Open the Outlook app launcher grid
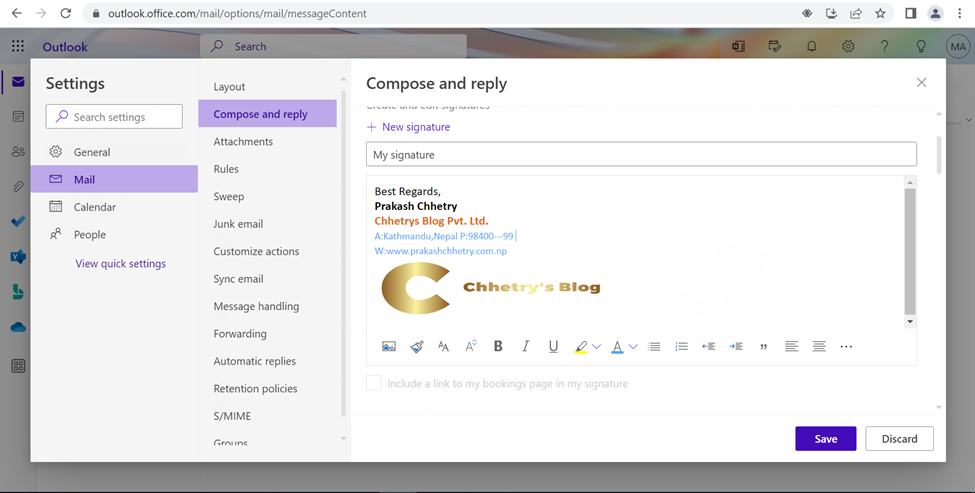 tap(18, 46)
